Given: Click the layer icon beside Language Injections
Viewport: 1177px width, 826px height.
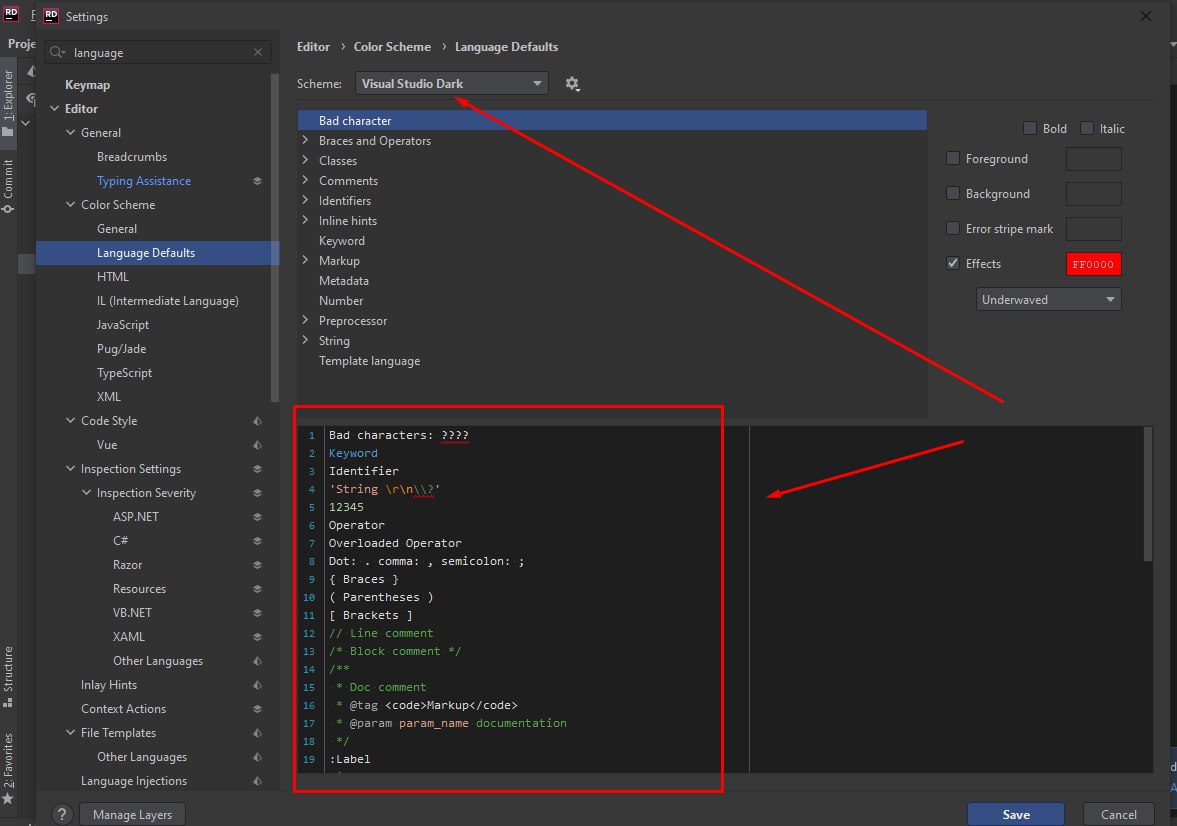Looking at the screenshot, I should [257, 782].
